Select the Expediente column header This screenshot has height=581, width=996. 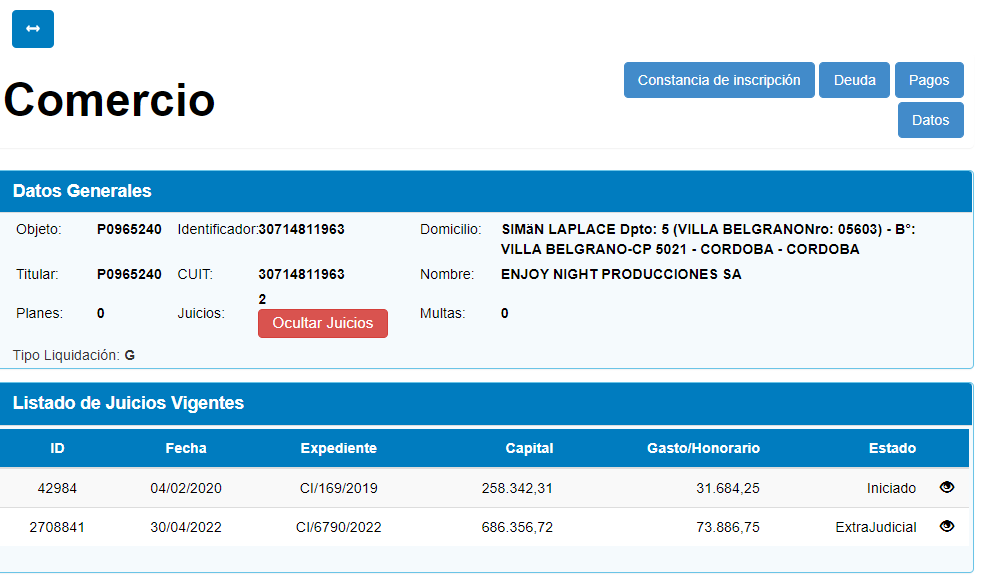338,448
